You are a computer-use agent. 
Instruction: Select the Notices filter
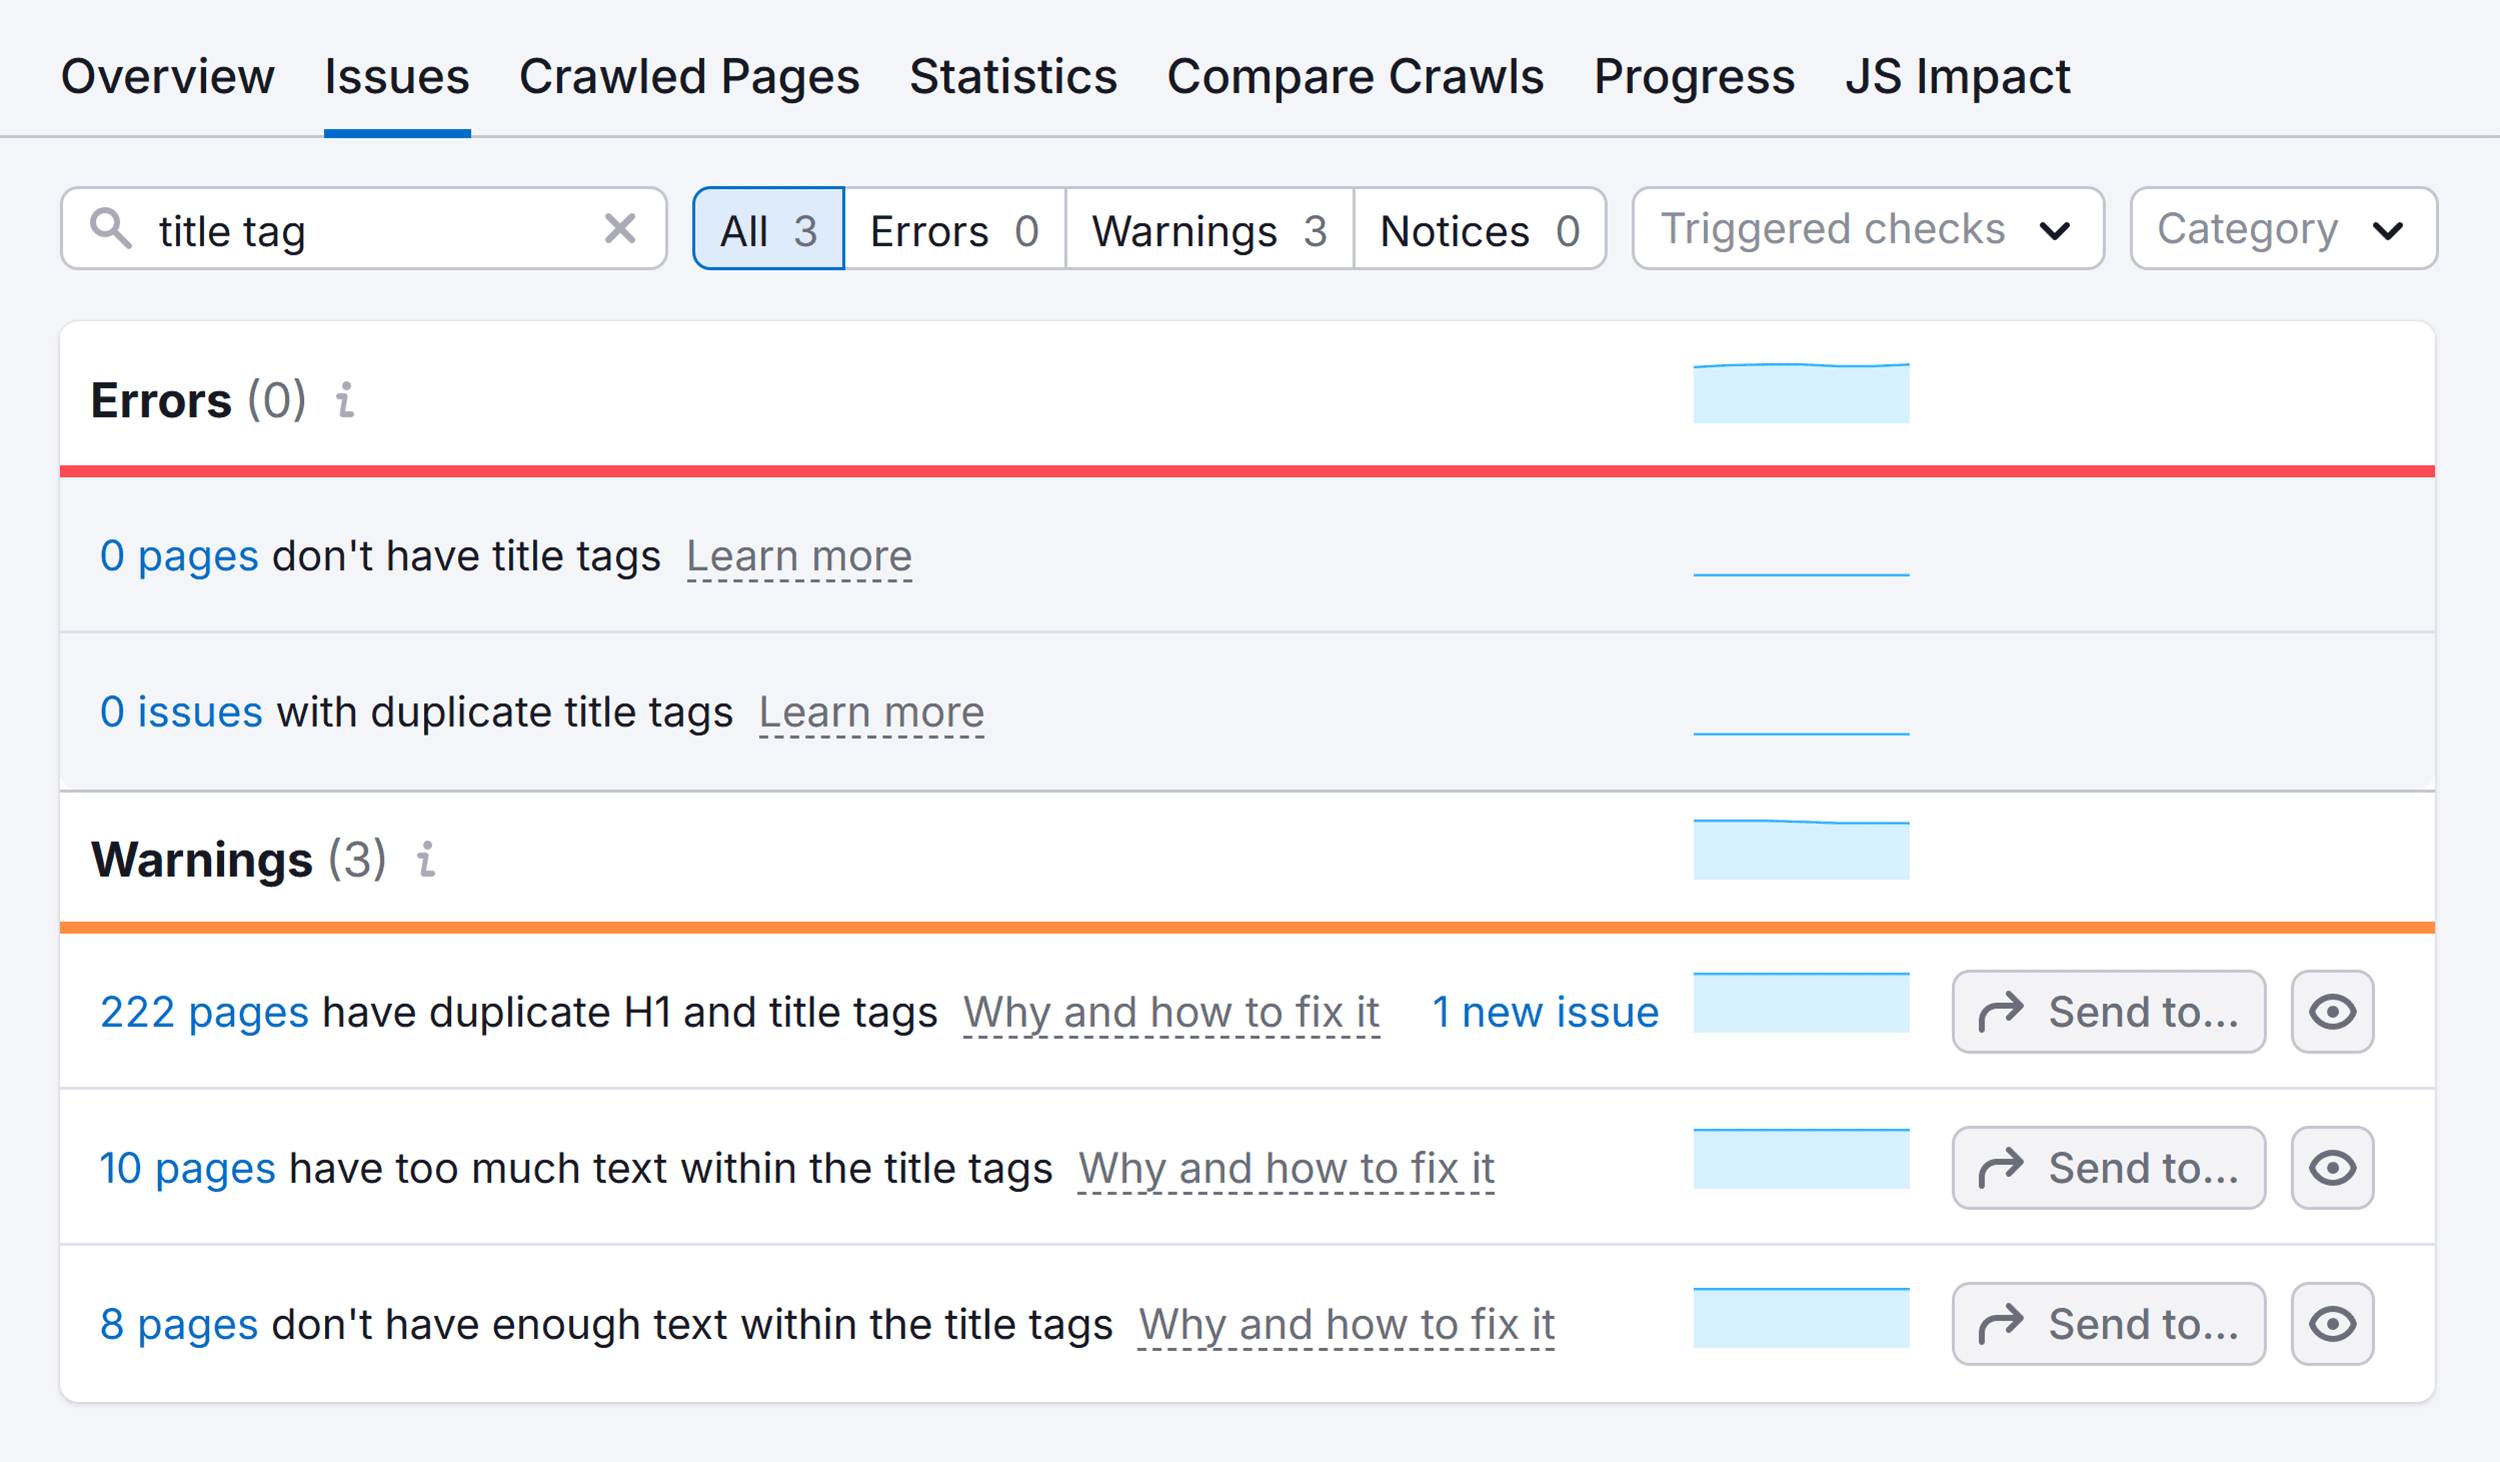tap(1480, 229)
